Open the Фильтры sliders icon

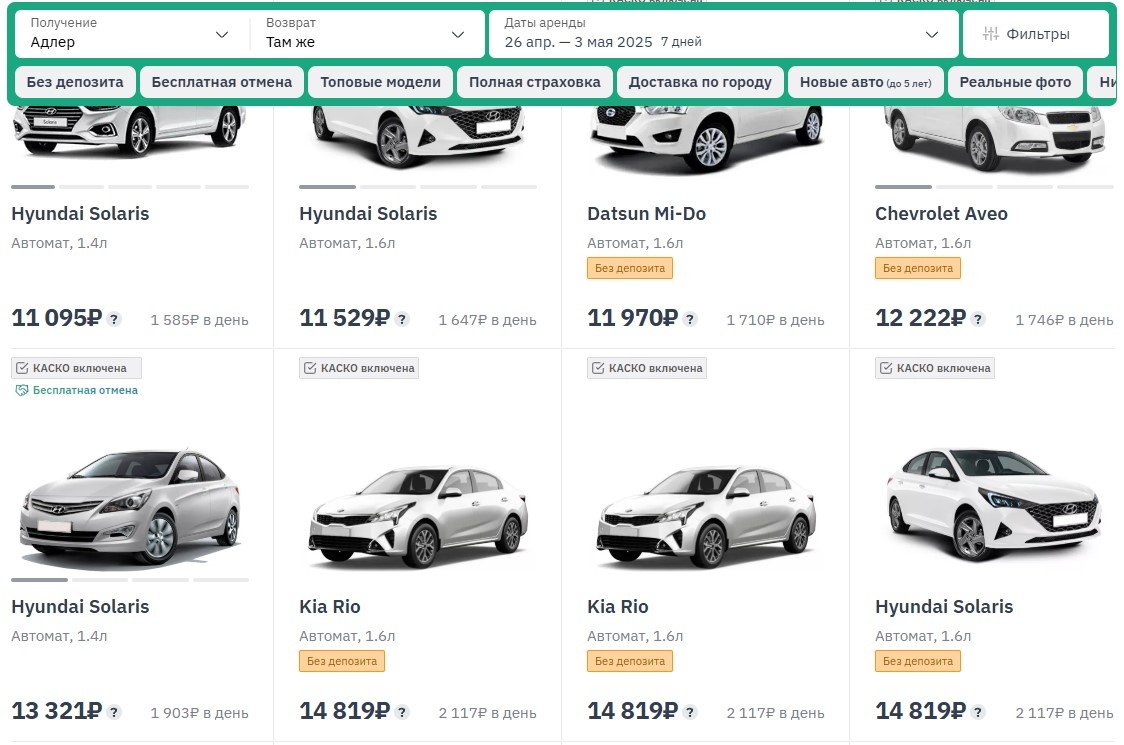(991, 34)
